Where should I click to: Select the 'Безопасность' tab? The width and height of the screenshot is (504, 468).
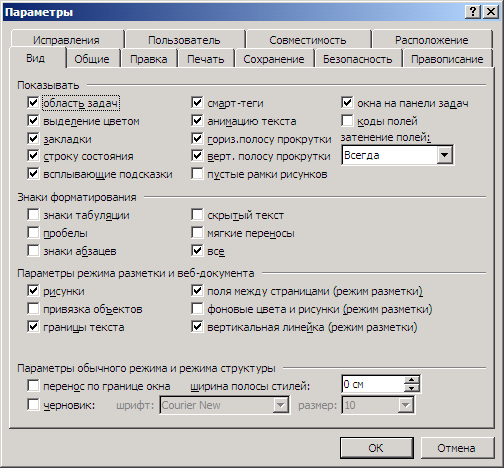[x=357, y=59]
